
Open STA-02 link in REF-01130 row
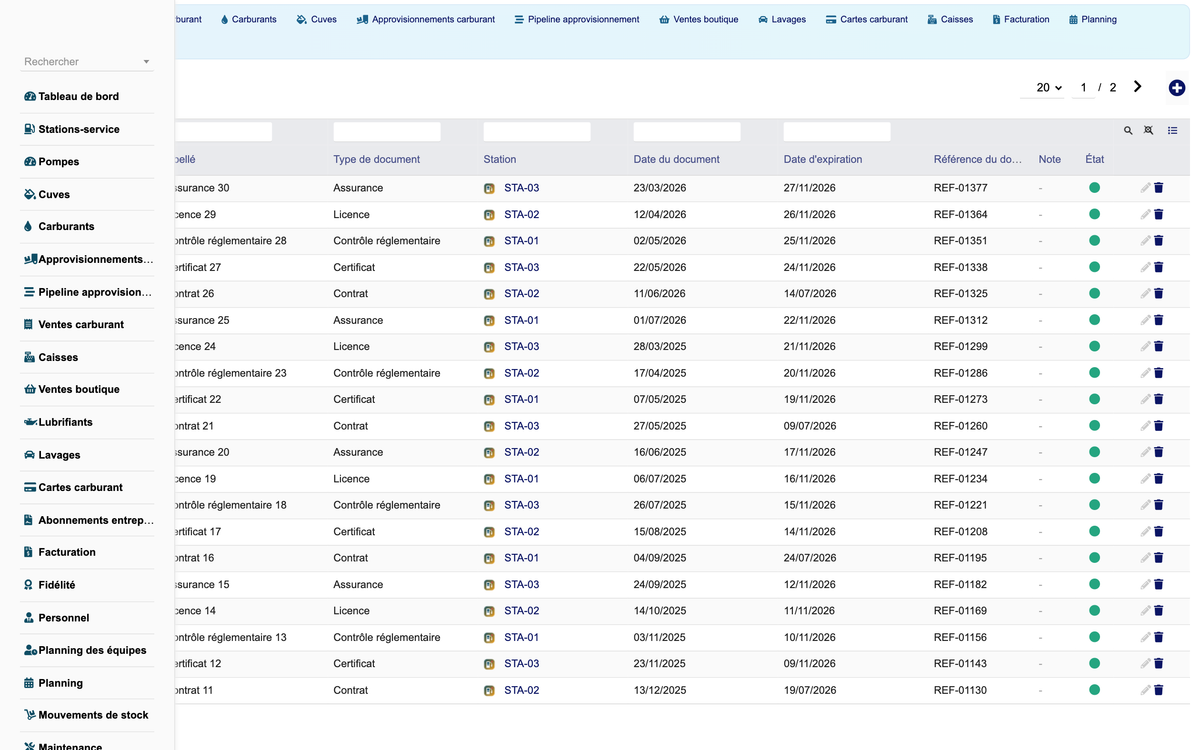[x=521, y=690]
